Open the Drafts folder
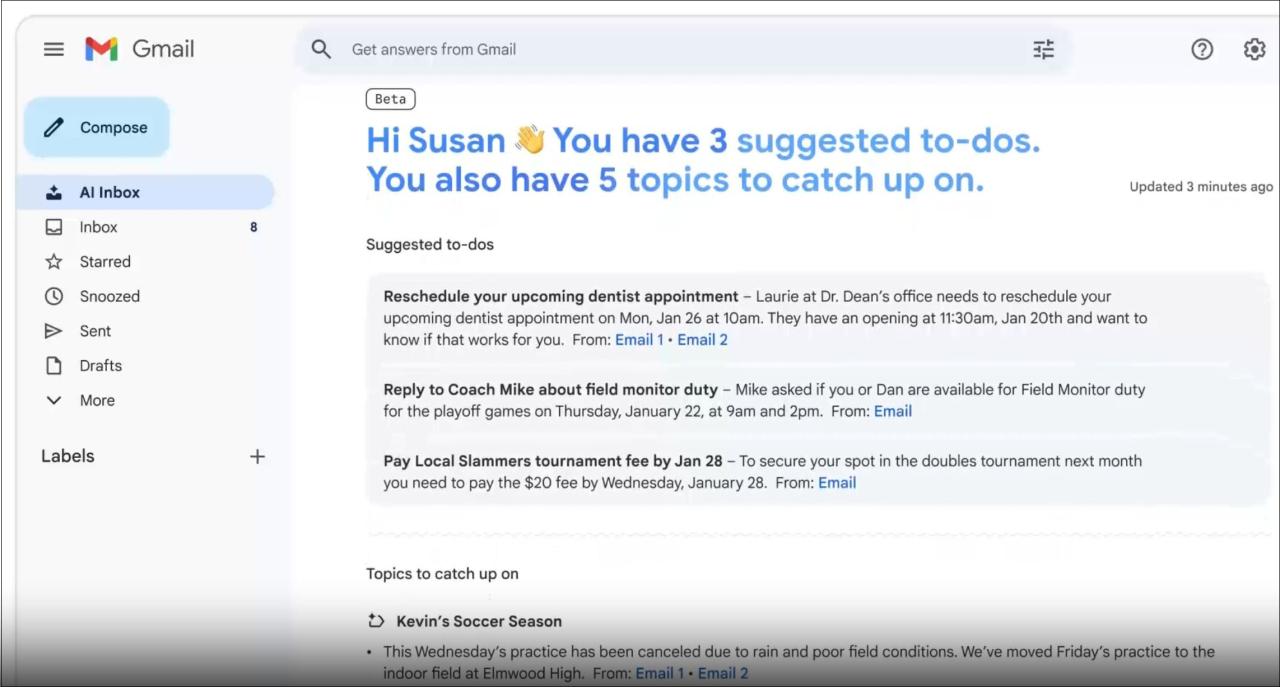The height and width of the screenshot is (687, 1280). [x=100, y=365]
